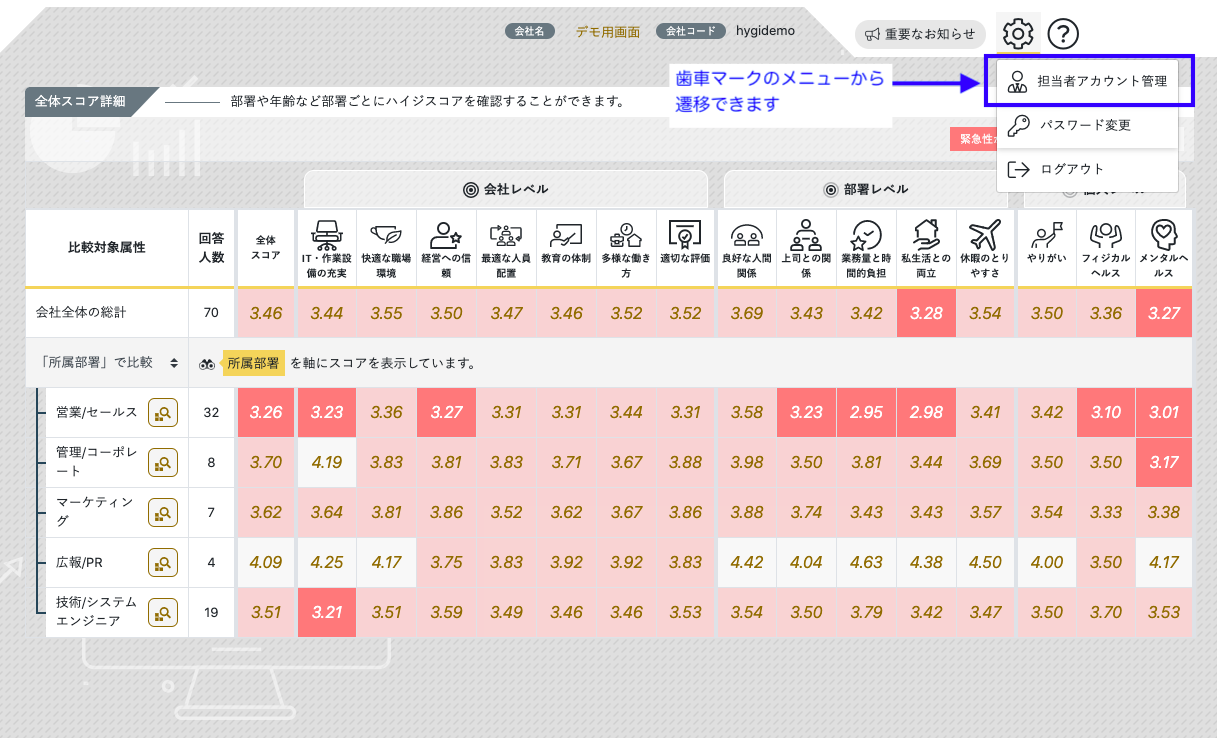This screenshot has height=738, width=1217.
Task: Click the 比較対象属性 column header
Action: click(107, 248)
